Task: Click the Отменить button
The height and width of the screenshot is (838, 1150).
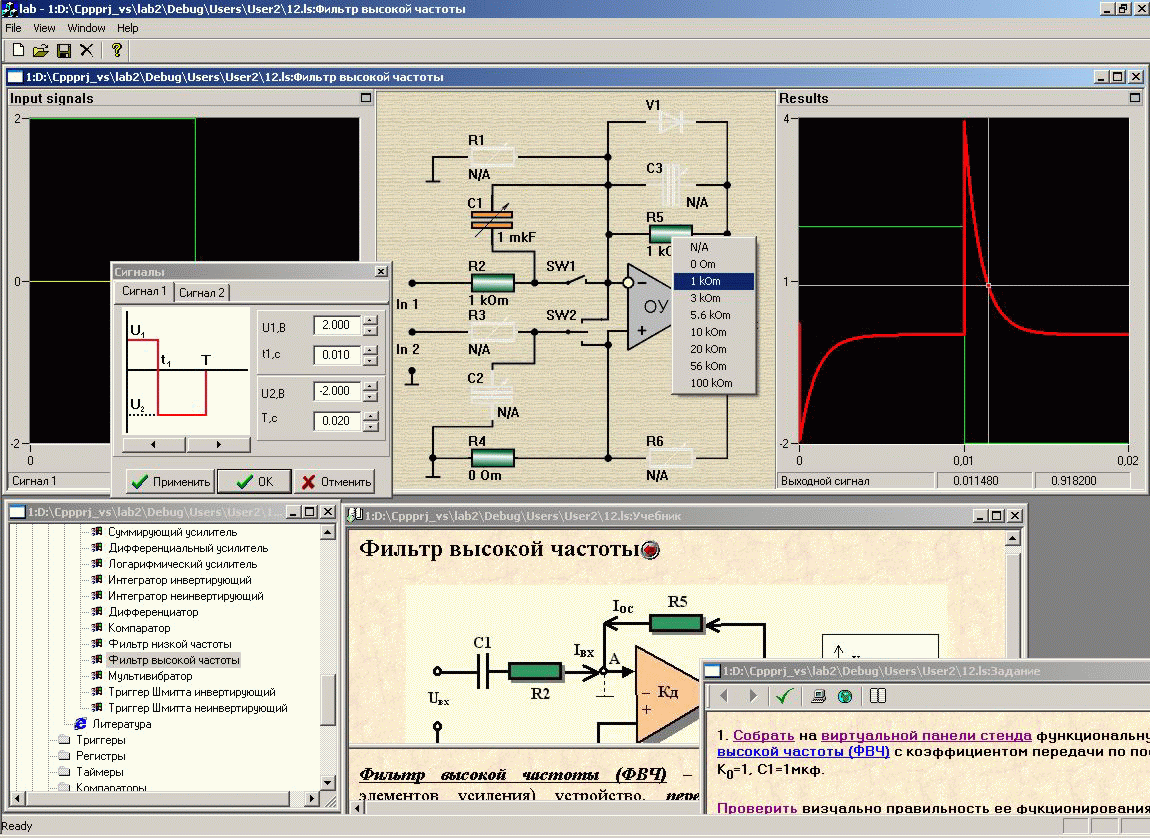Action: tap(335, 482)
